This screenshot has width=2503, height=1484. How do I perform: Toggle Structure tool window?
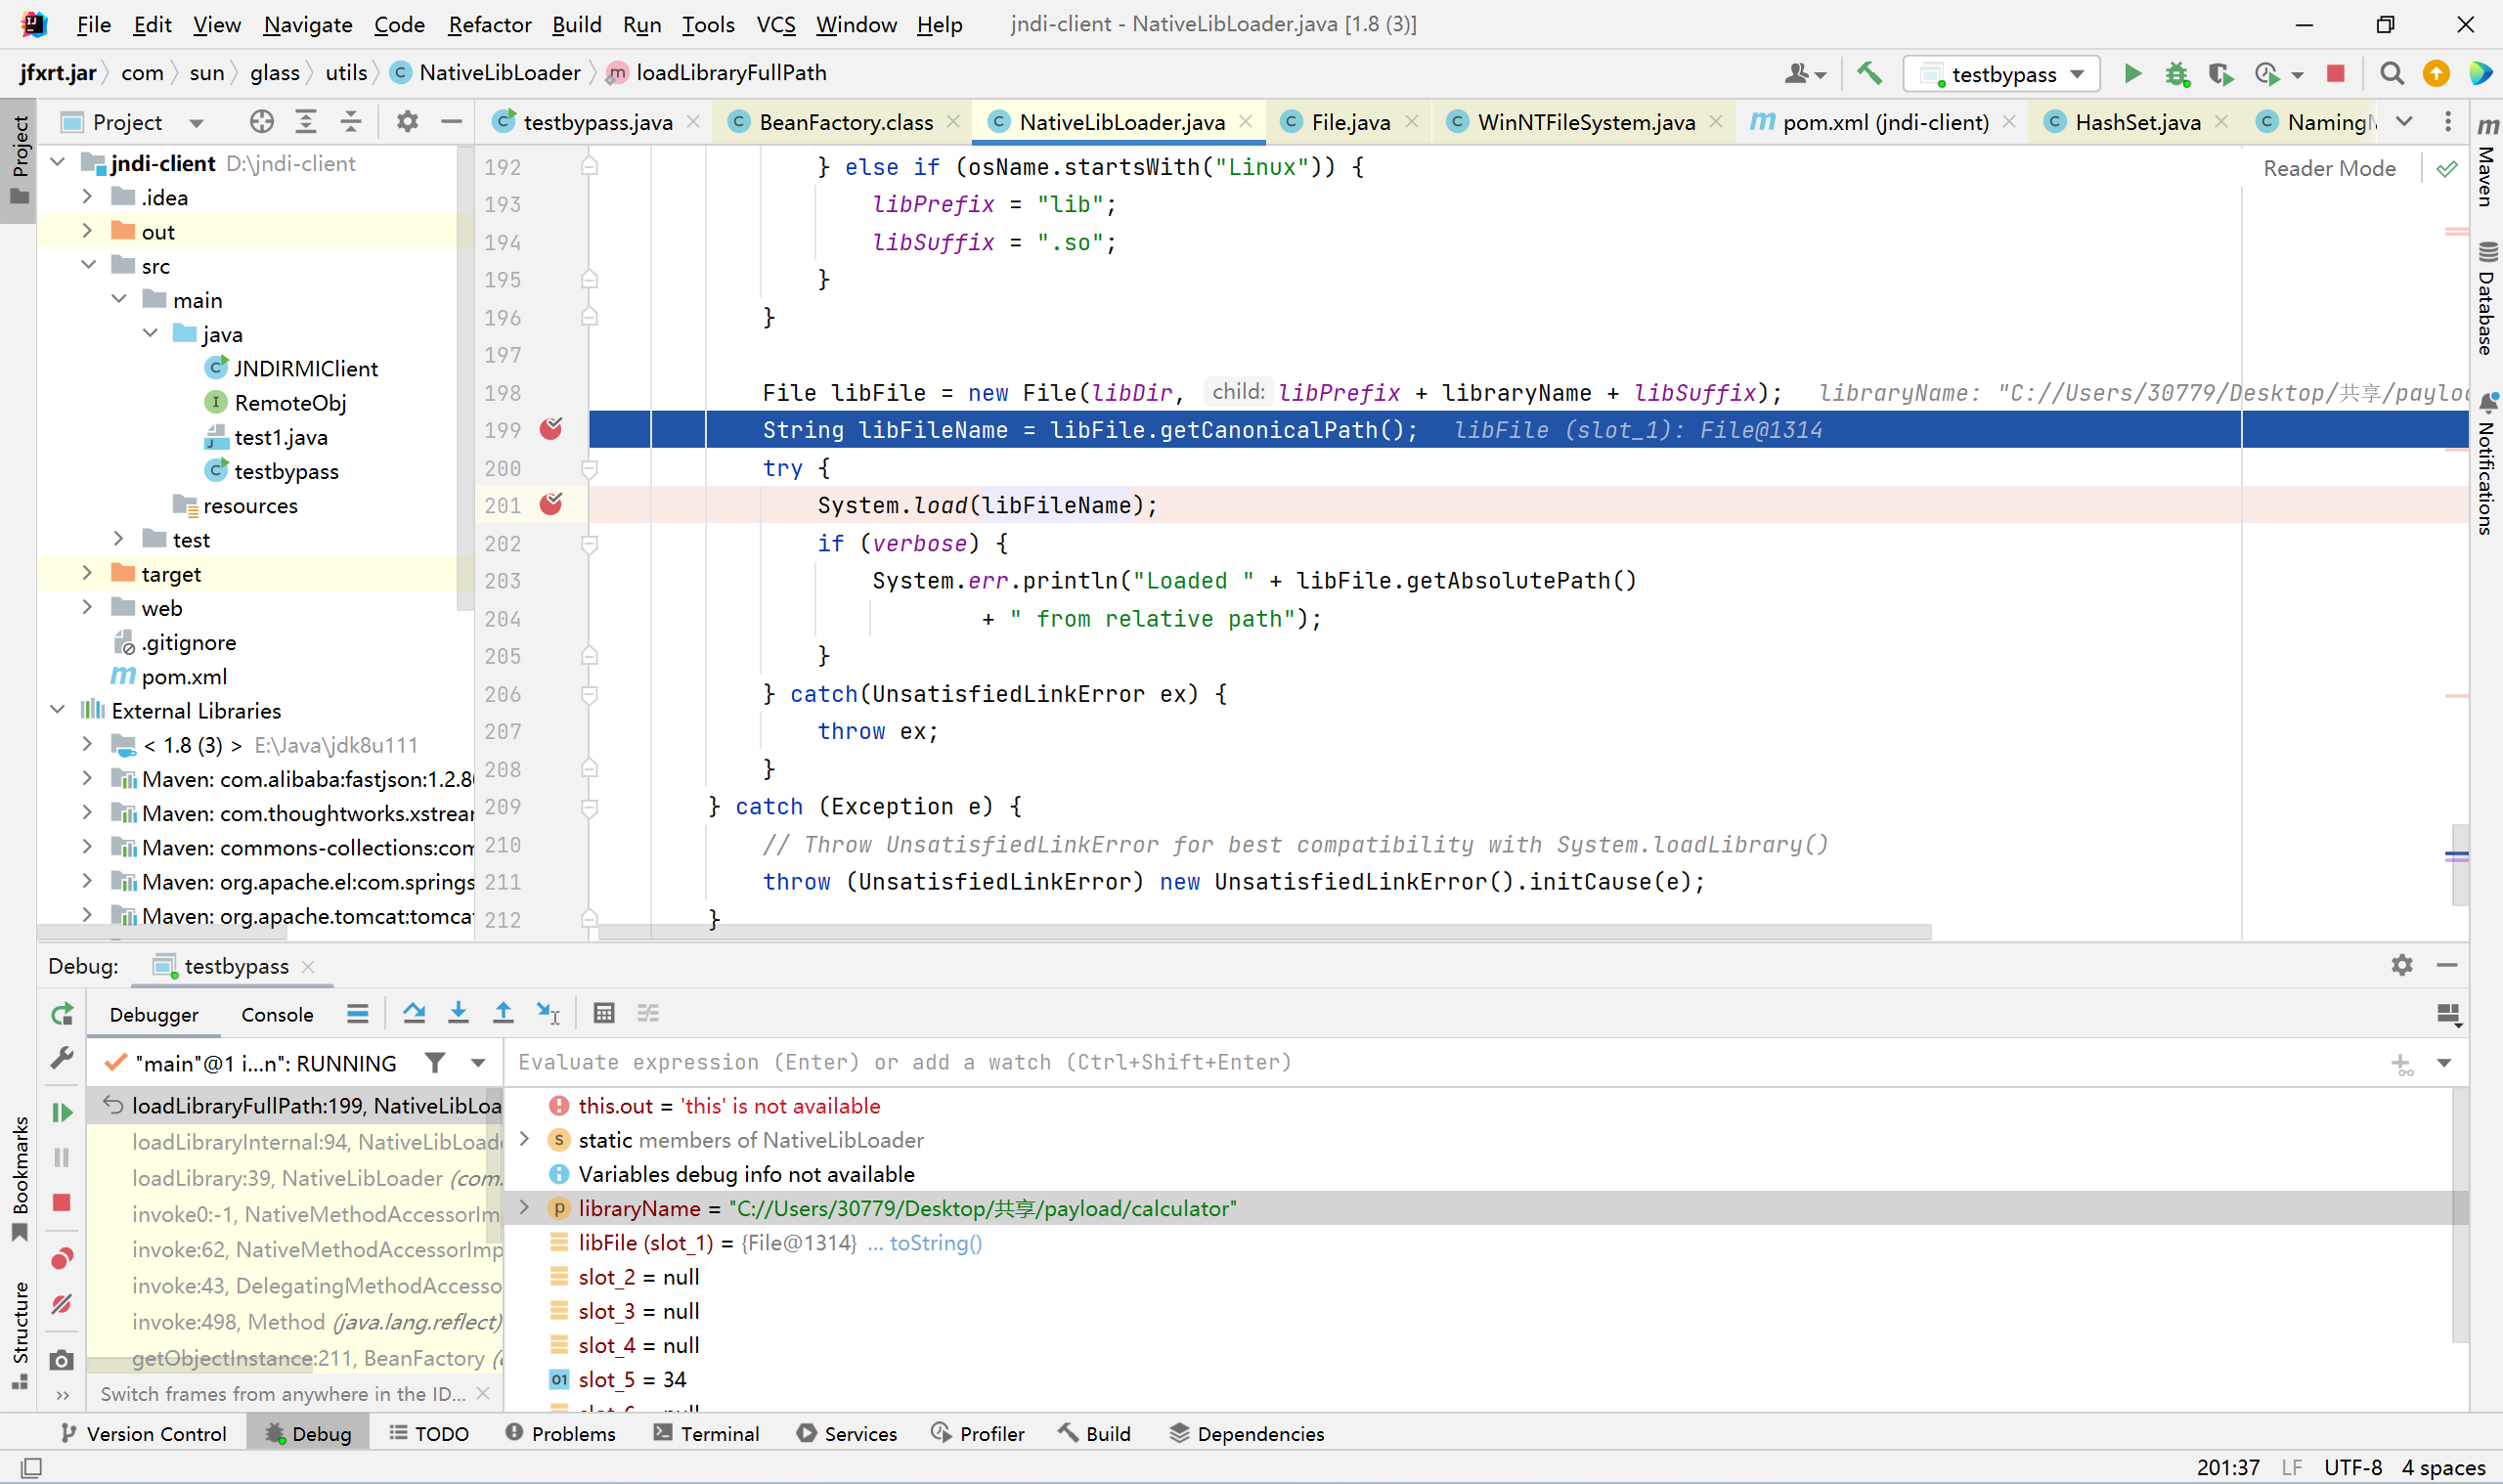click(19, 1335)
